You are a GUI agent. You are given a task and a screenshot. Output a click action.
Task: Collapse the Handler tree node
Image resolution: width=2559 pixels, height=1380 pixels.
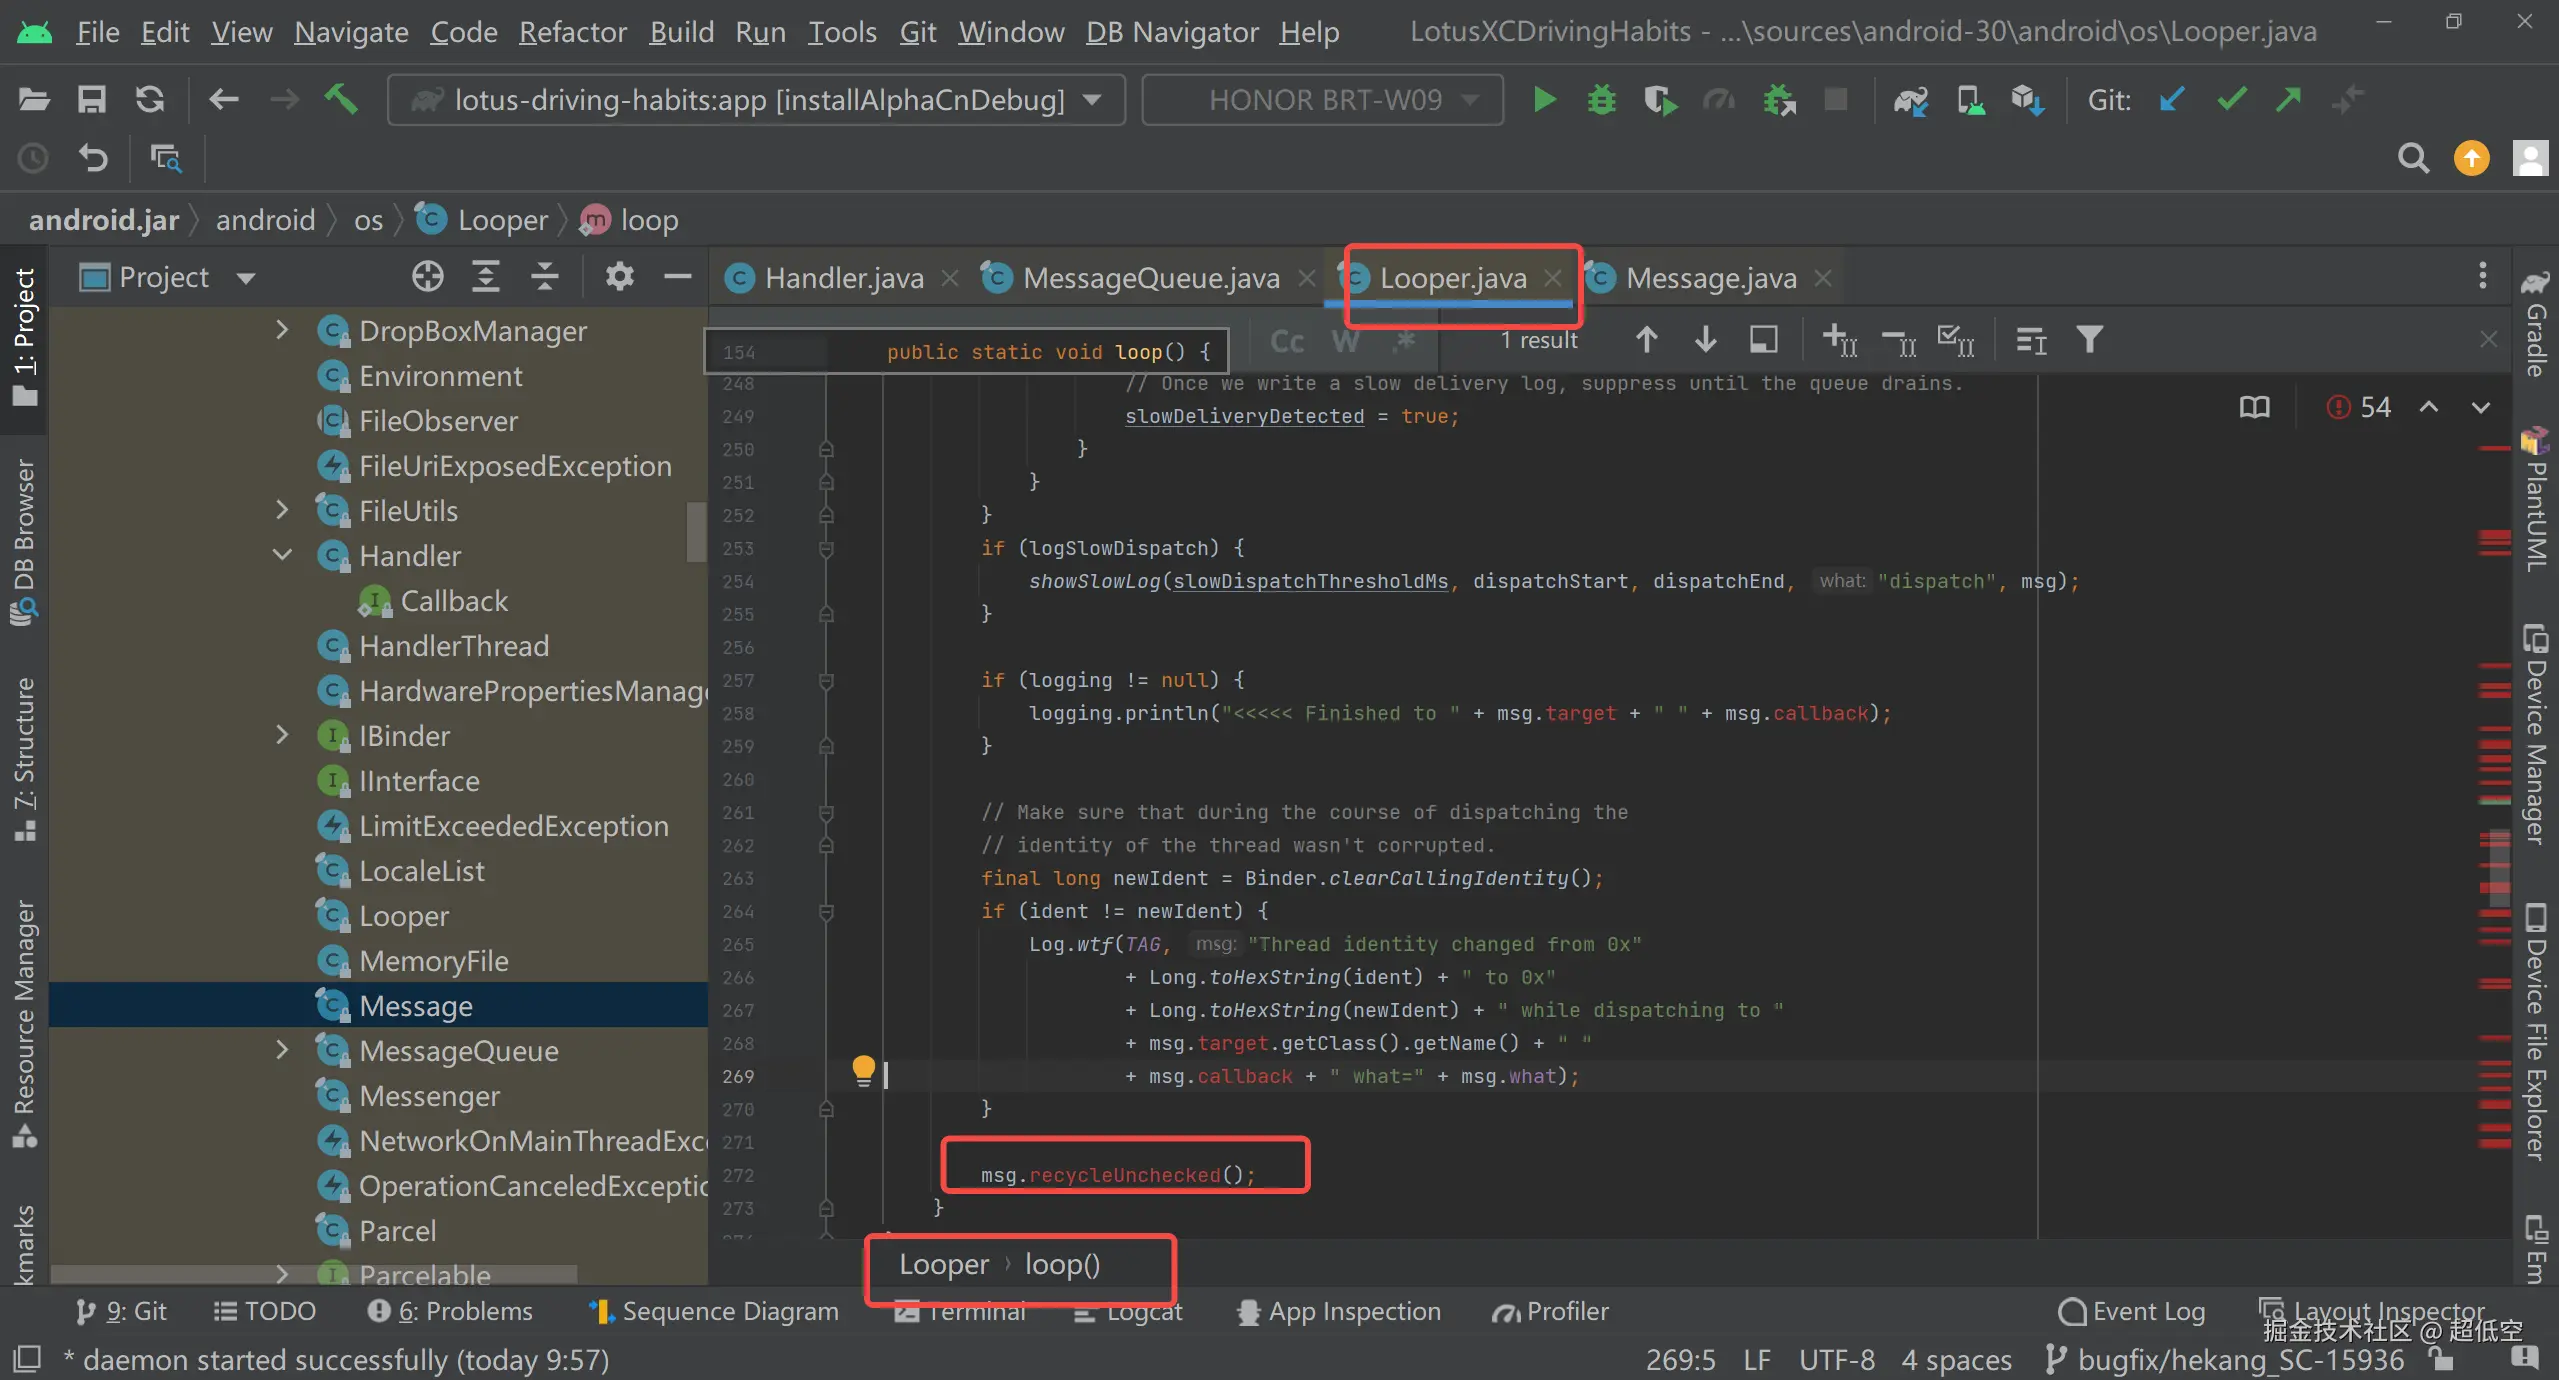tap(283, 555)
